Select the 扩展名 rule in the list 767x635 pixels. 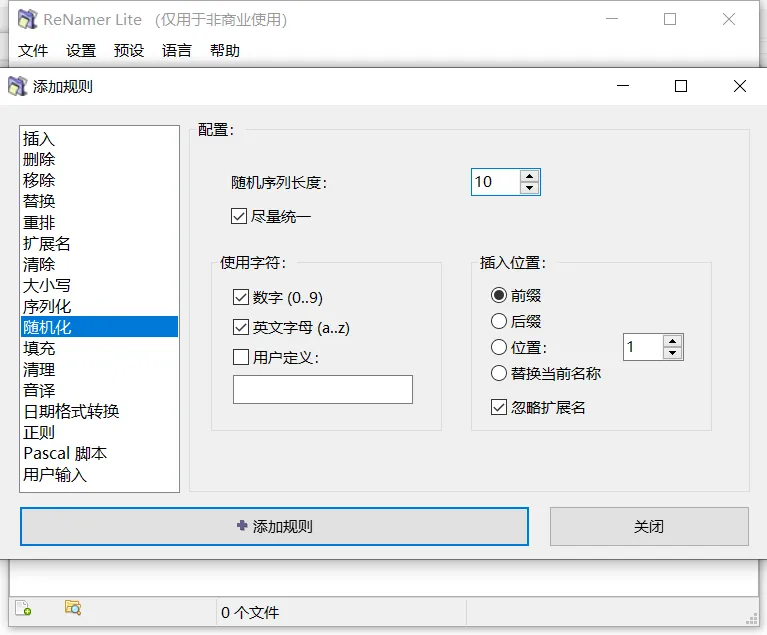pos(99,243)
